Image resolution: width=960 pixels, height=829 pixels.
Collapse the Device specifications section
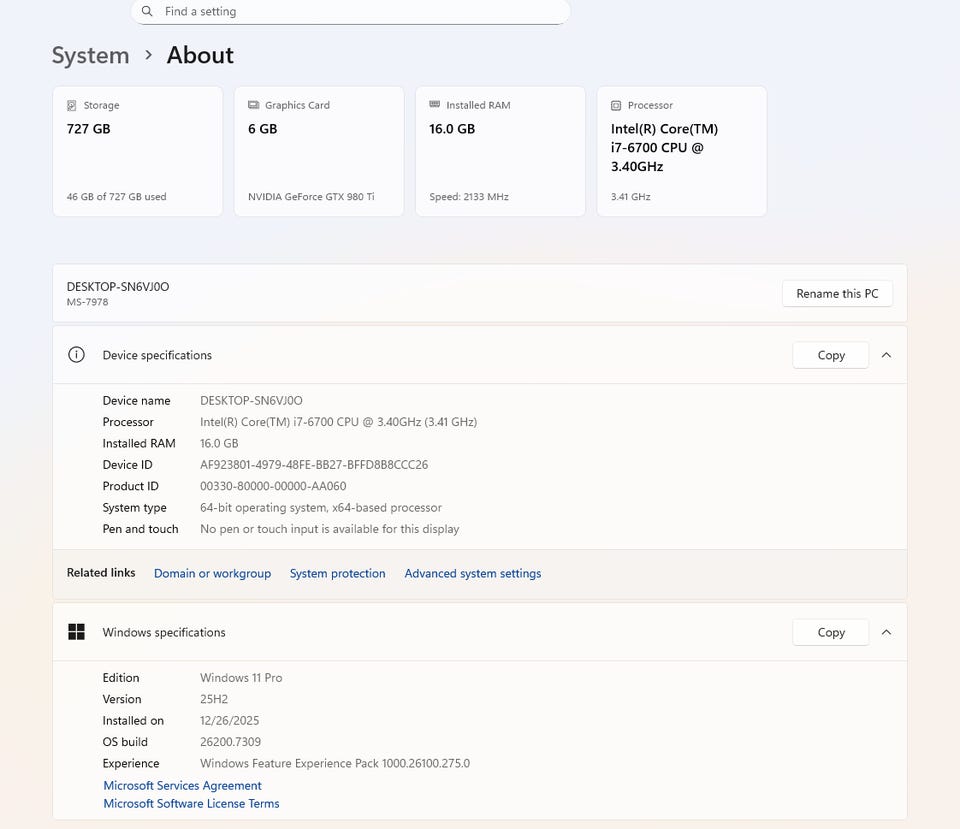(x=886, y=355)
